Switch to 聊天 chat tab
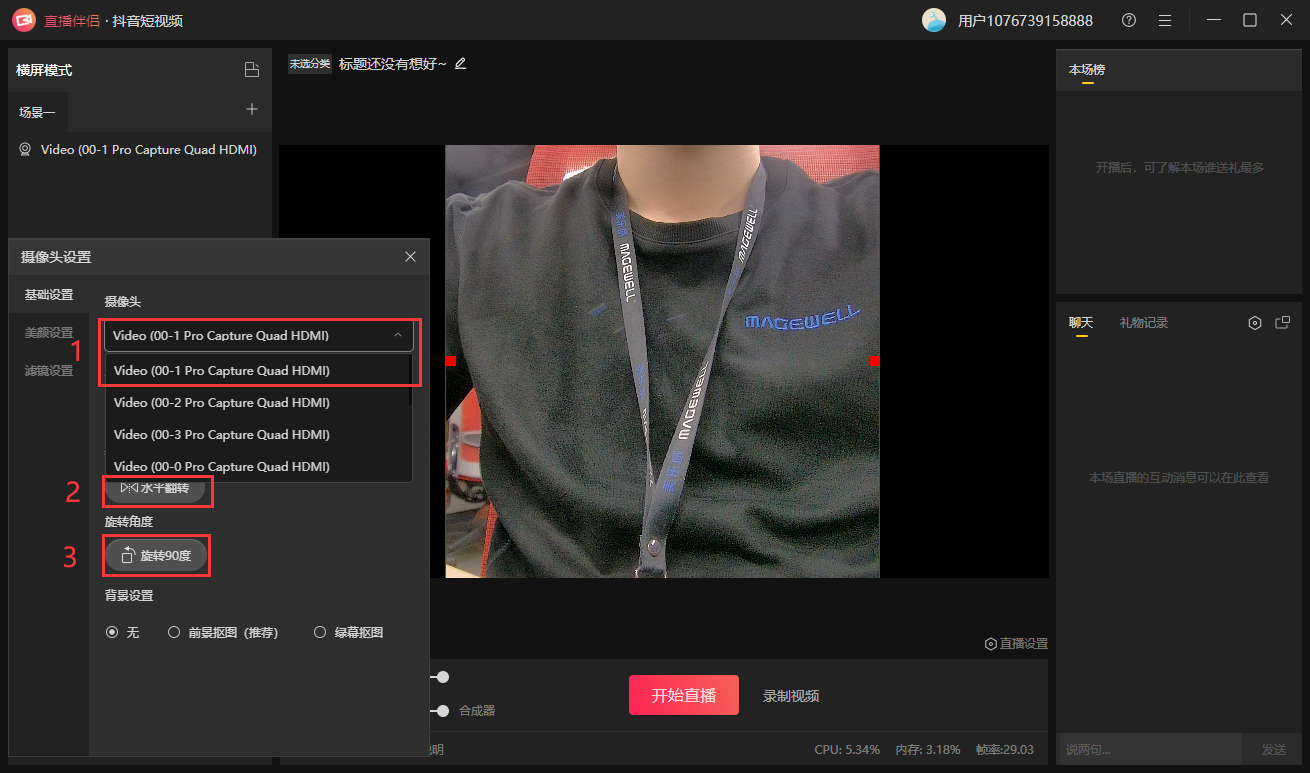This screenshot has width=1310, height=773. (x=1081, y=323)
